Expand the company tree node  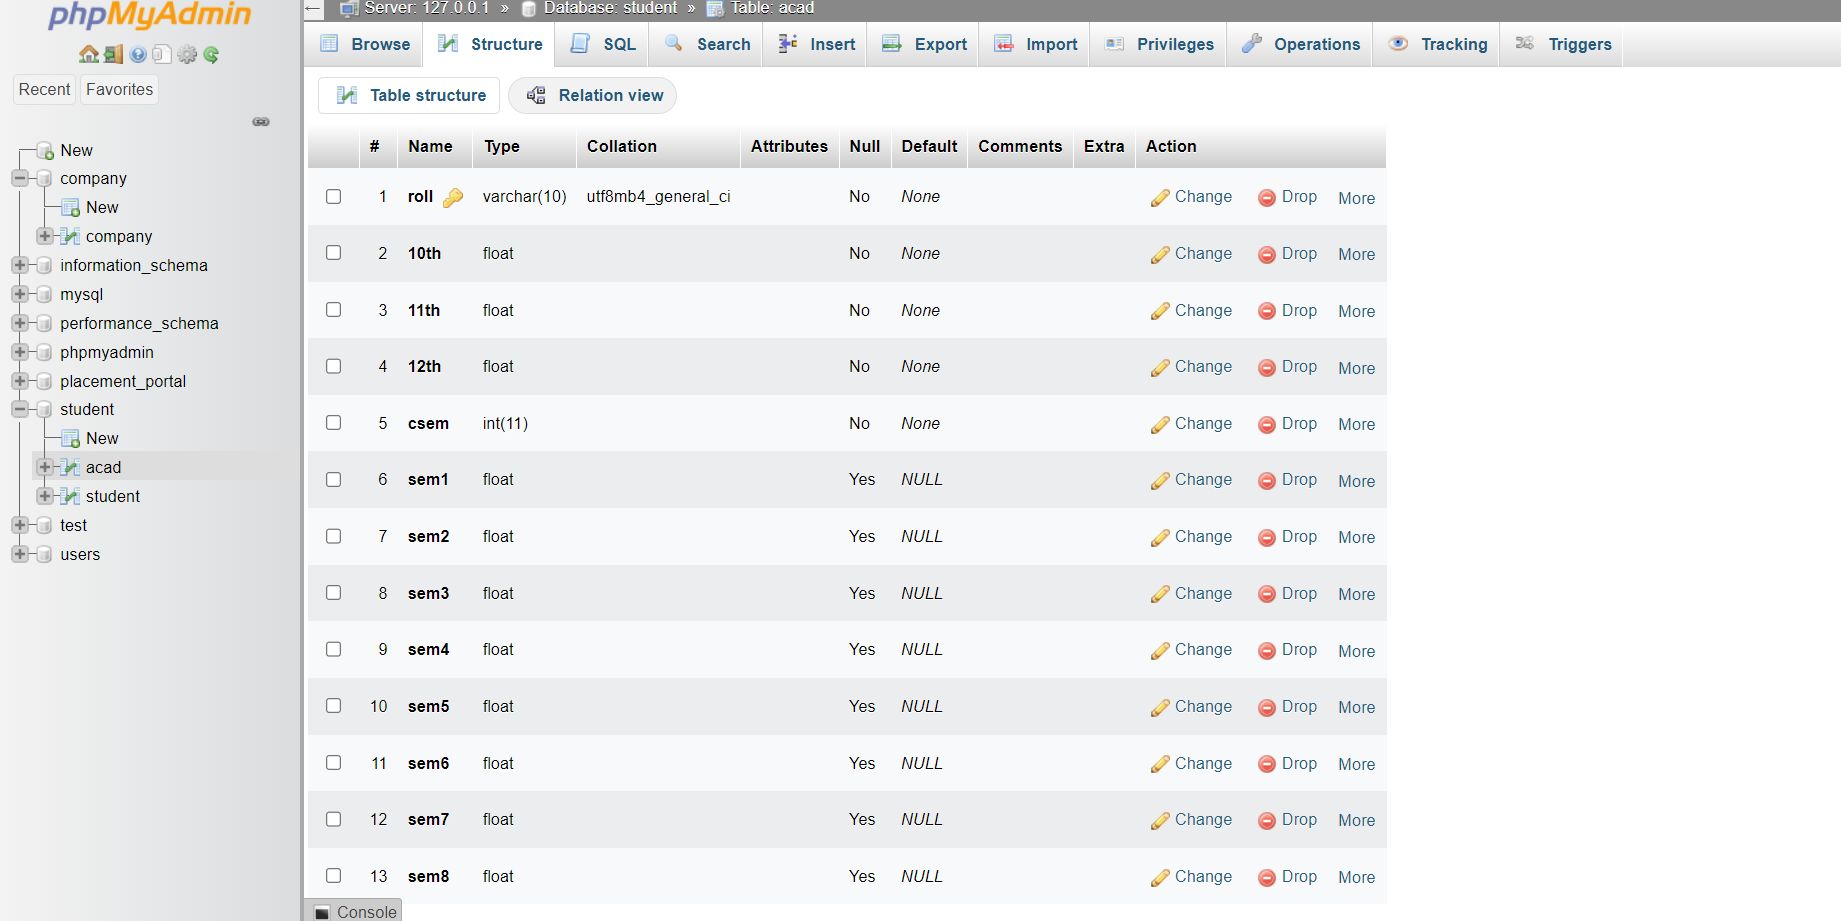tap(44, 236)
